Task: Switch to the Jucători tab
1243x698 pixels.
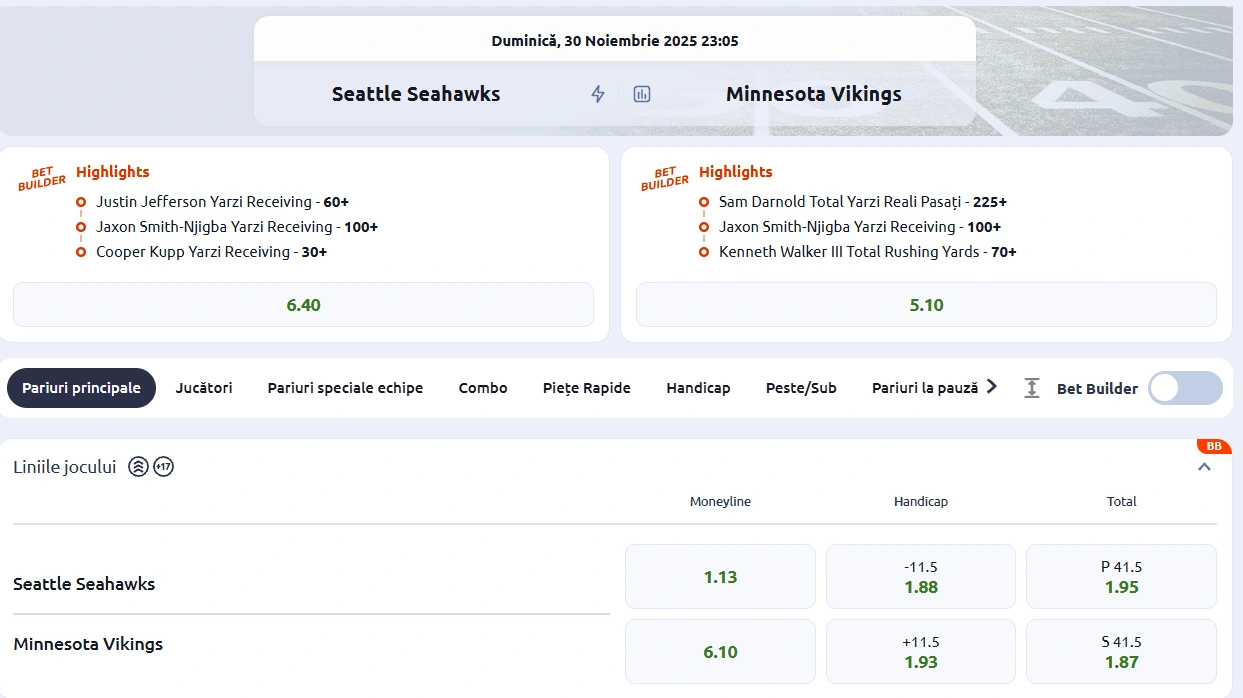Action: 203,387
